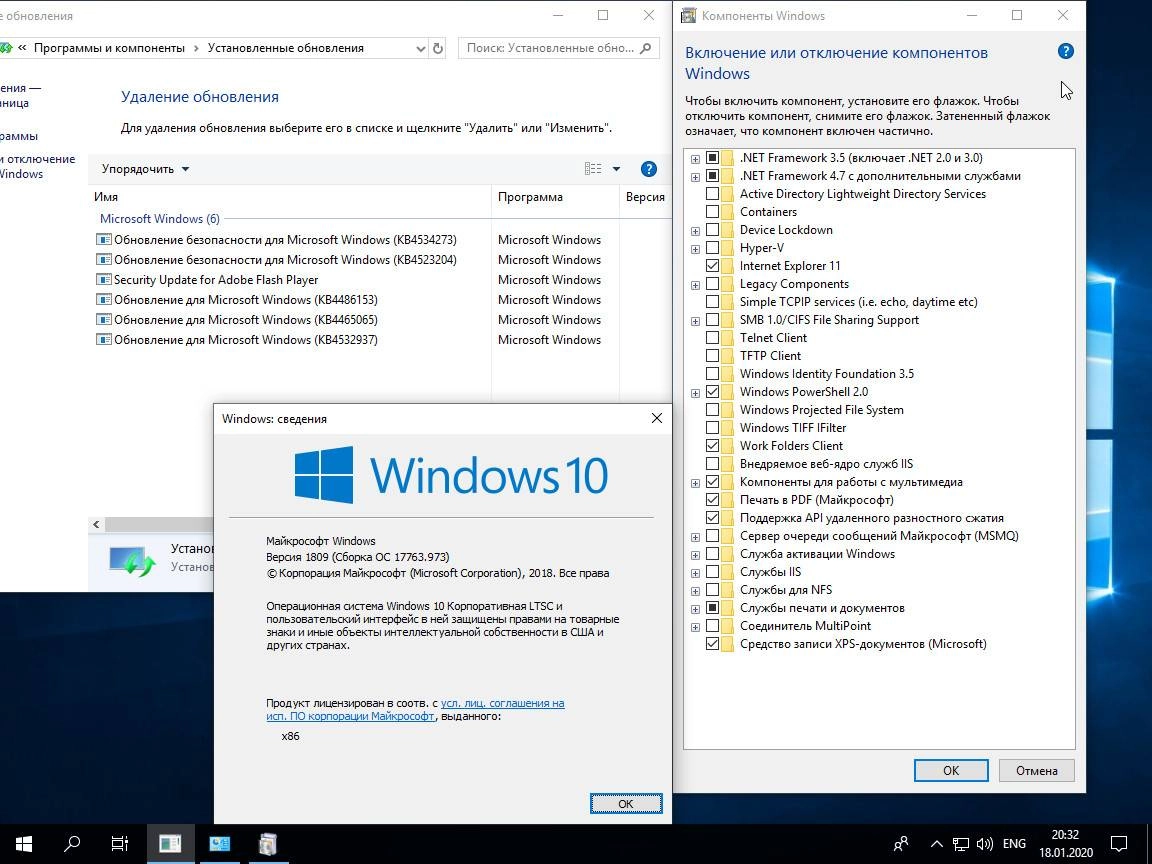
Task: Uncheck Internet Explorer 11
Action: pos(712,265)
